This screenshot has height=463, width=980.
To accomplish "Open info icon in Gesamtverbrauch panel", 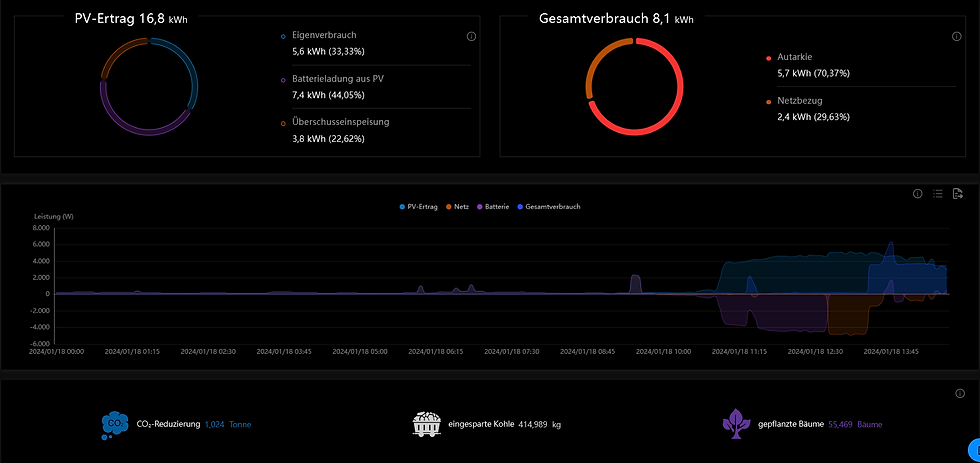I will [956, 37].
